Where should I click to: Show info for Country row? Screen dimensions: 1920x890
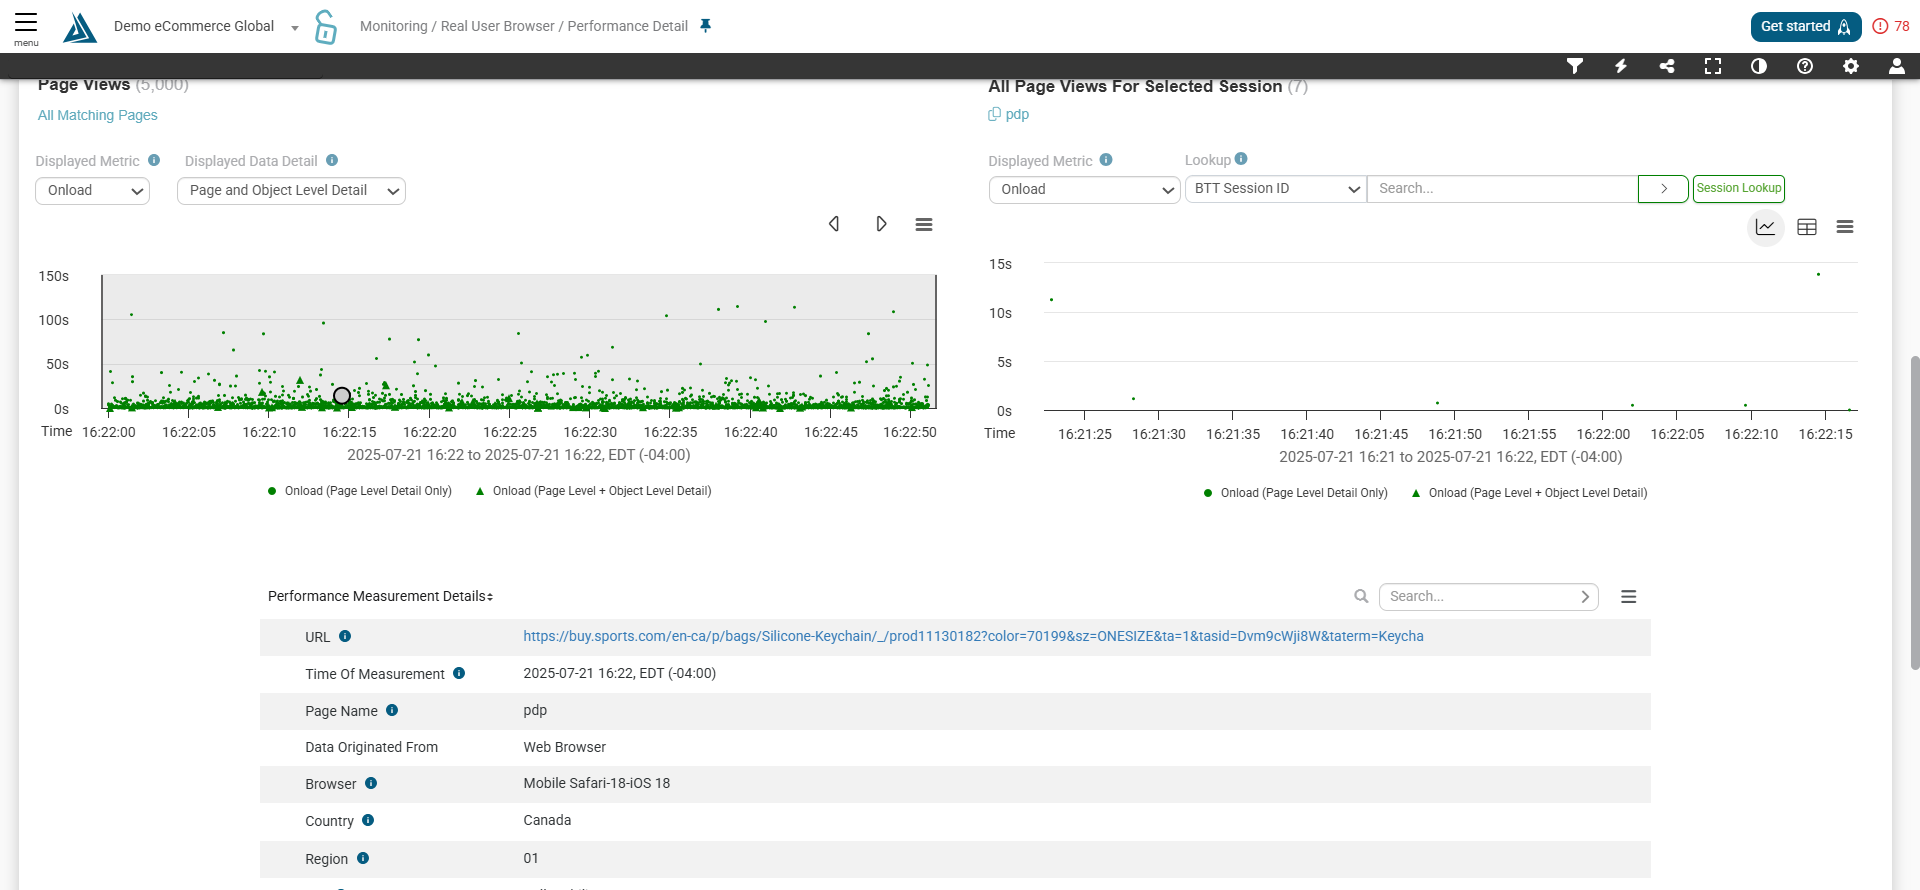pyautogui.click(x=368, y=820)
